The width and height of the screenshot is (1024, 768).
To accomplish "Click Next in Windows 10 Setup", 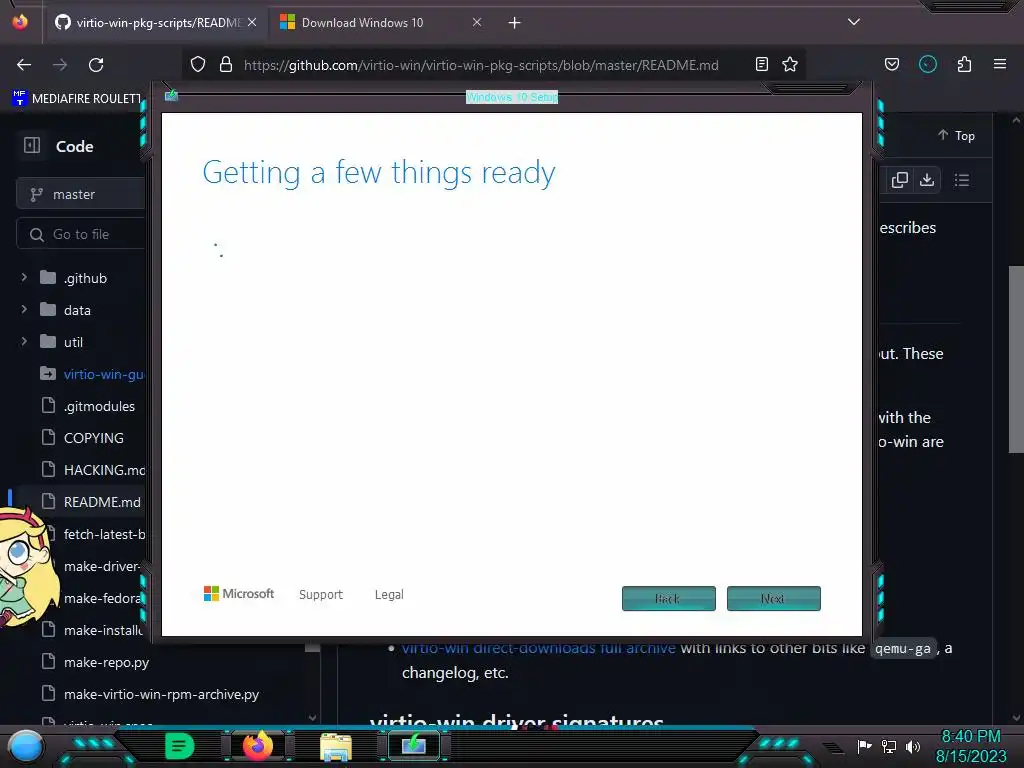I will (x=774, y=598).
